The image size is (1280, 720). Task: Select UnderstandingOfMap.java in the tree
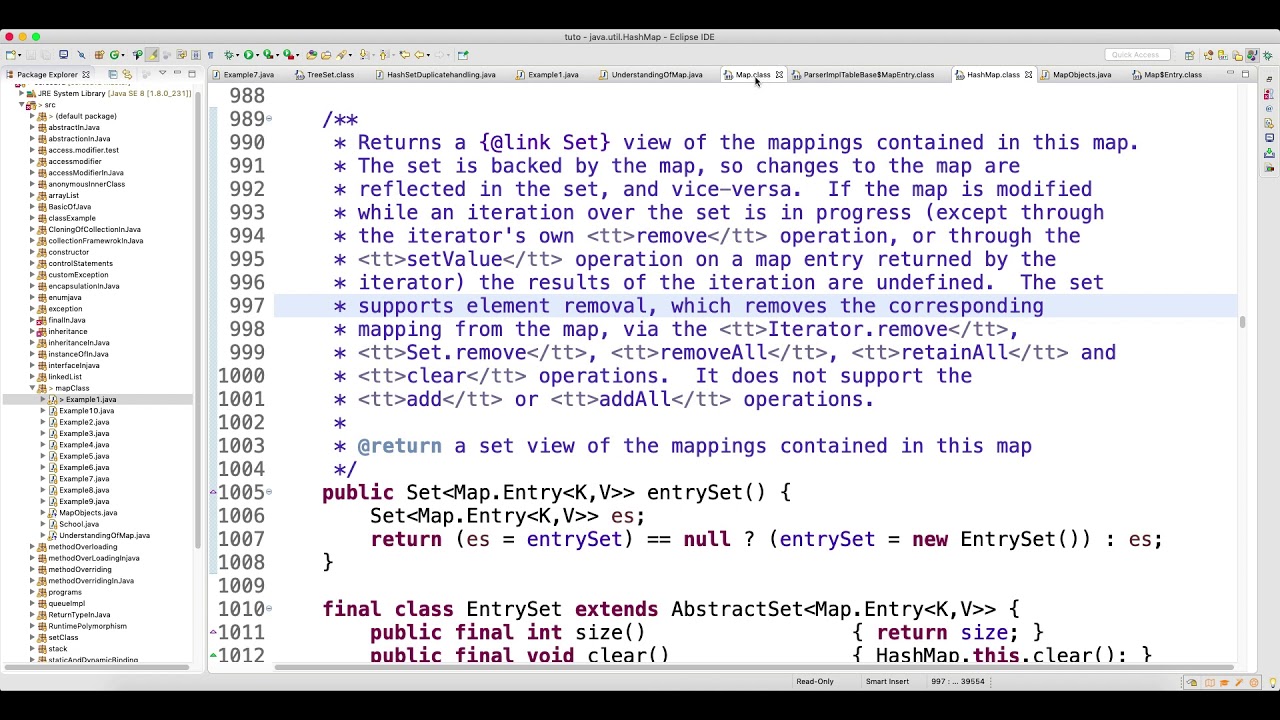(104, 535)
